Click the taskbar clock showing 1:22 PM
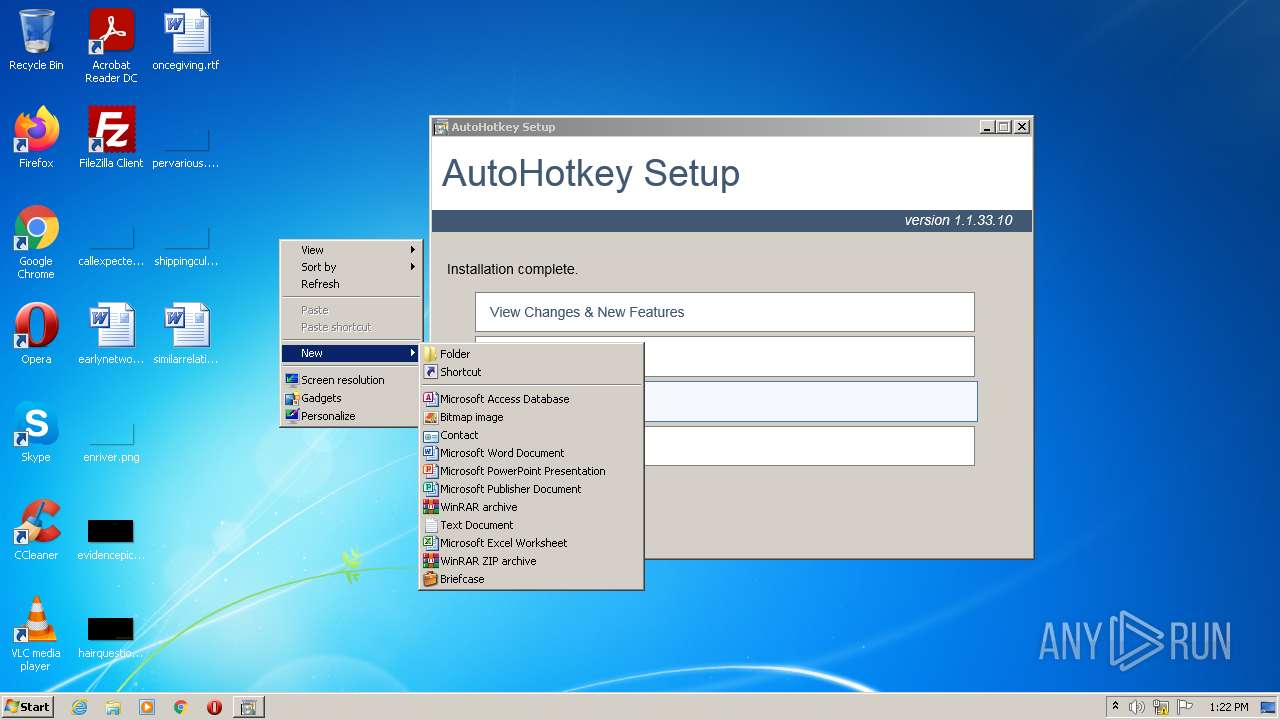This screenshot has width=1280, height=720. [x=1229, y=707]
